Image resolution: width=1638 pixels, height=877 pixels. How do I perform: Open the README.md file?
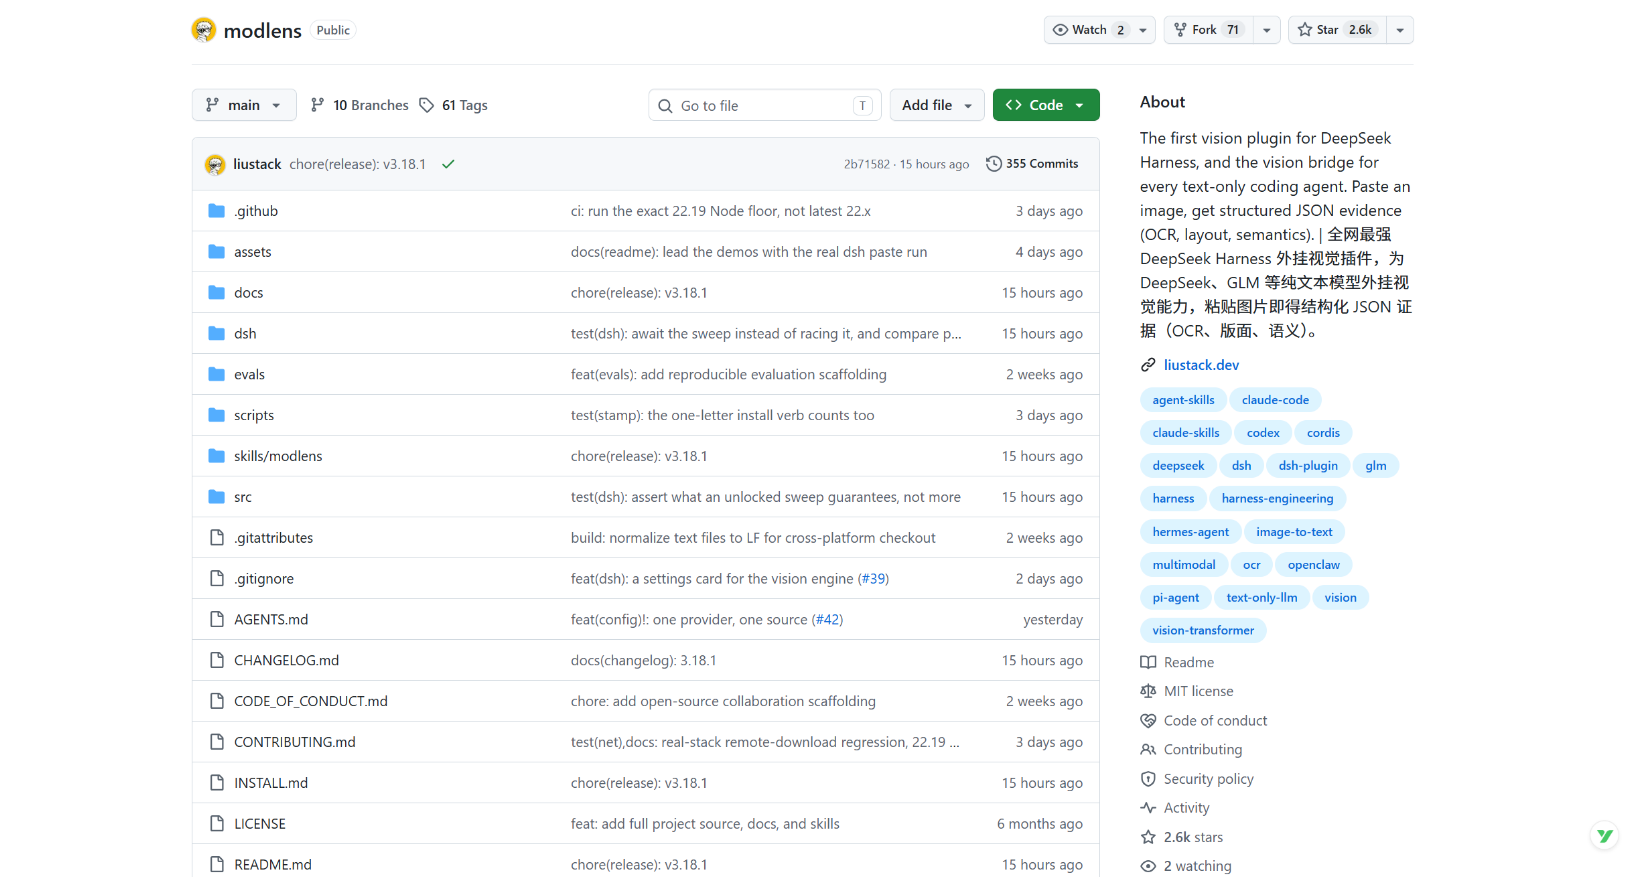pos(273,865)
